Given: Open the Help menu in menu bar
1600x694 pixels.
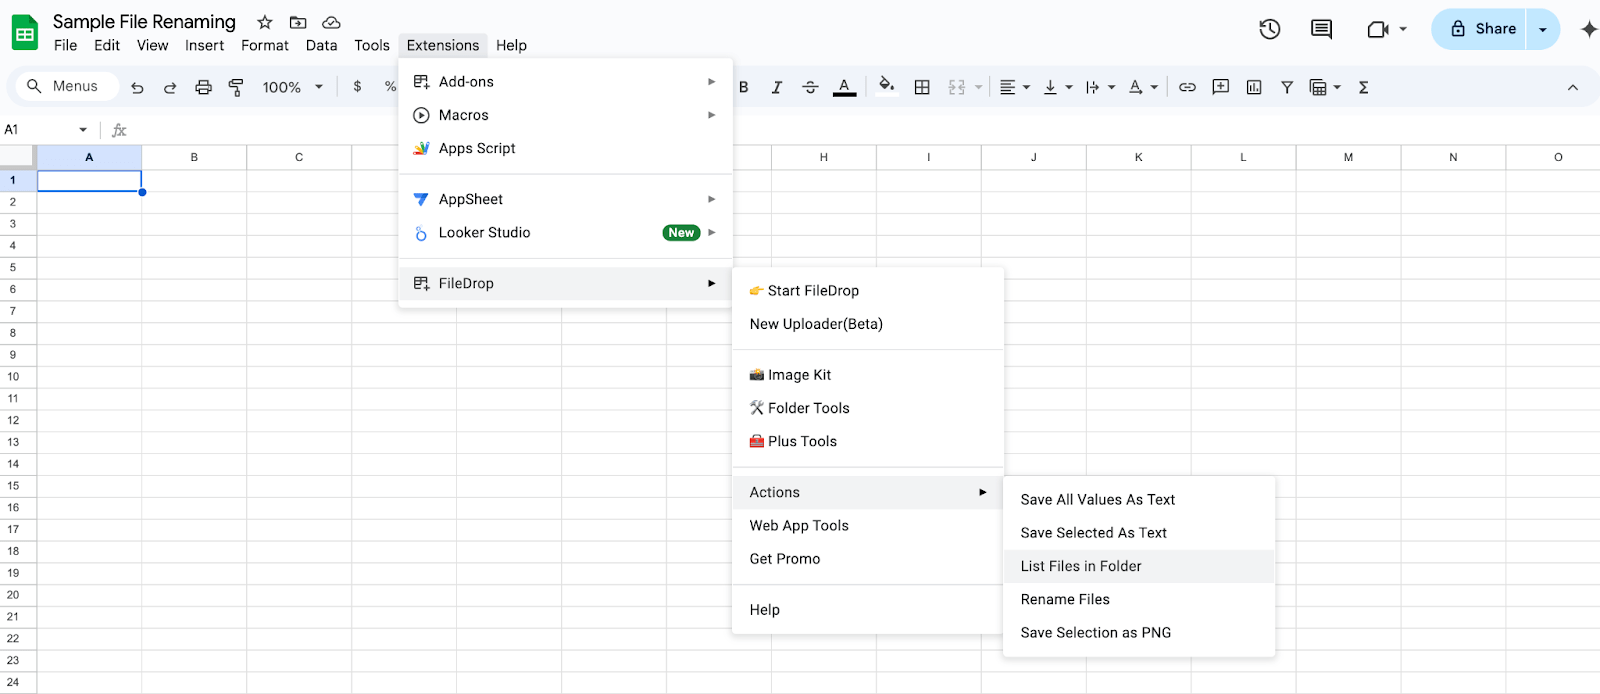Looking at the screenshot, I should 511,45.
